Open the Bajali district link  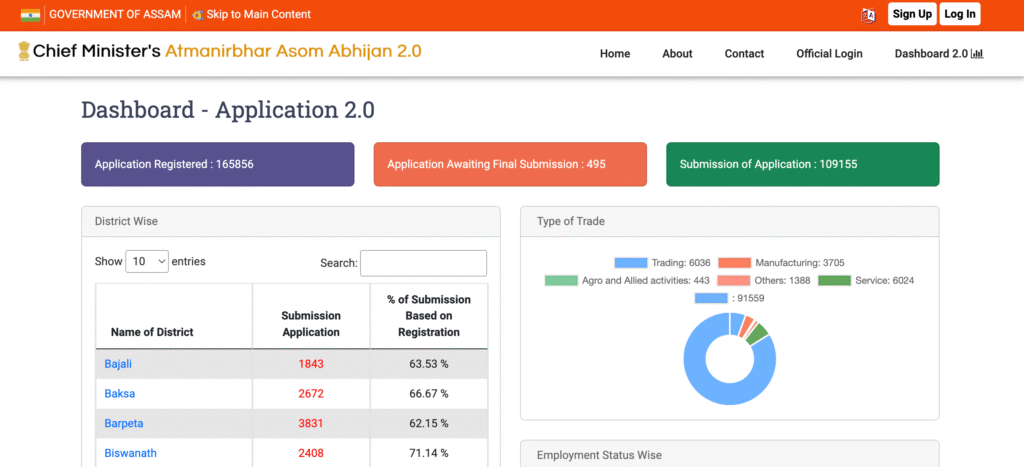pos(118,364)
